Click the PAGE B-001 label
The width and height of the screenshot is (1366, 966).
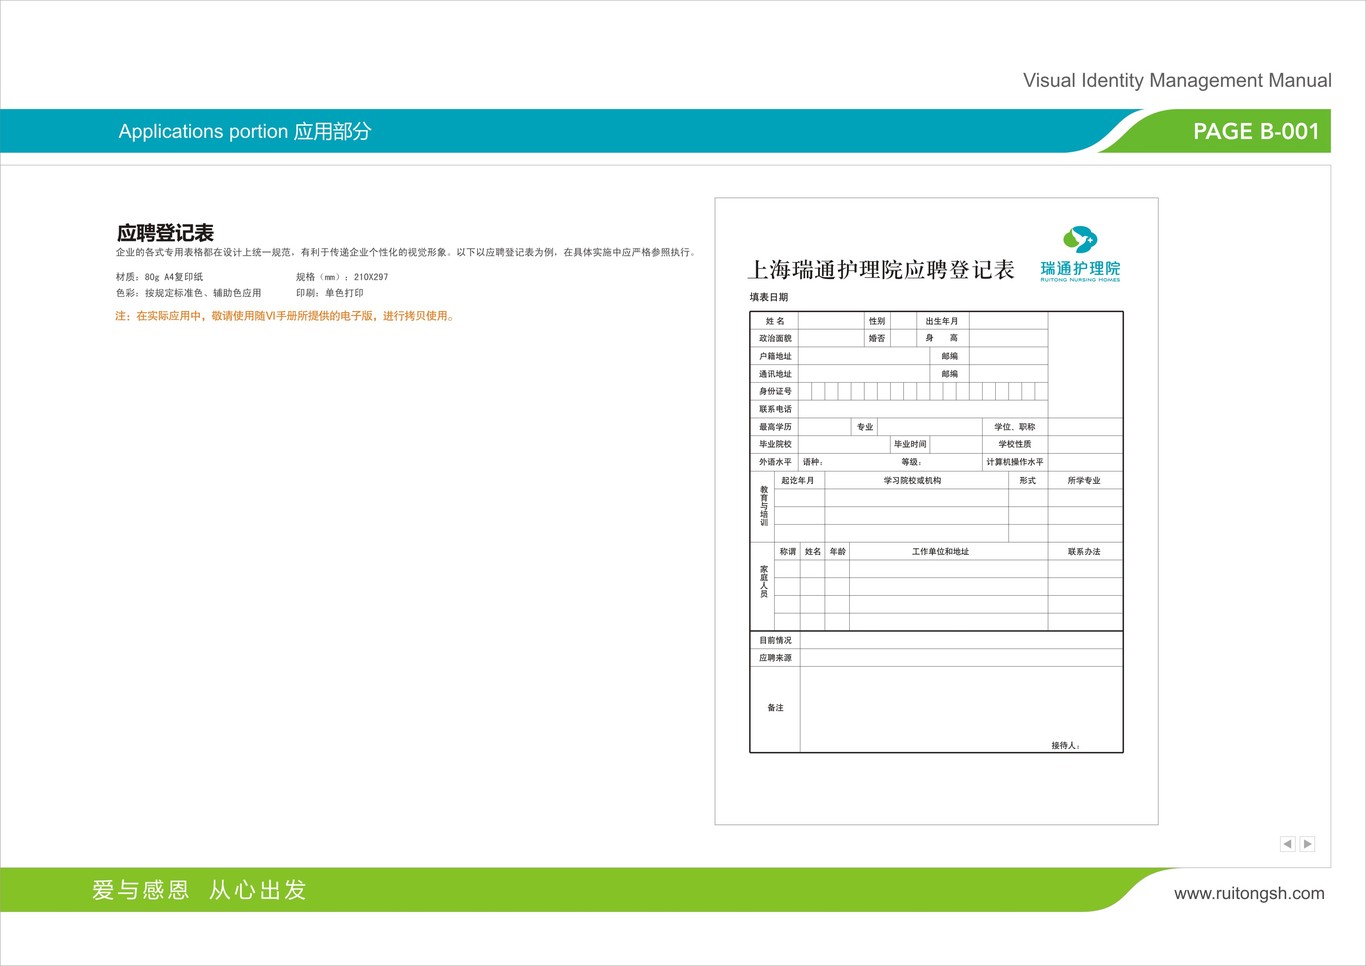1256,131
